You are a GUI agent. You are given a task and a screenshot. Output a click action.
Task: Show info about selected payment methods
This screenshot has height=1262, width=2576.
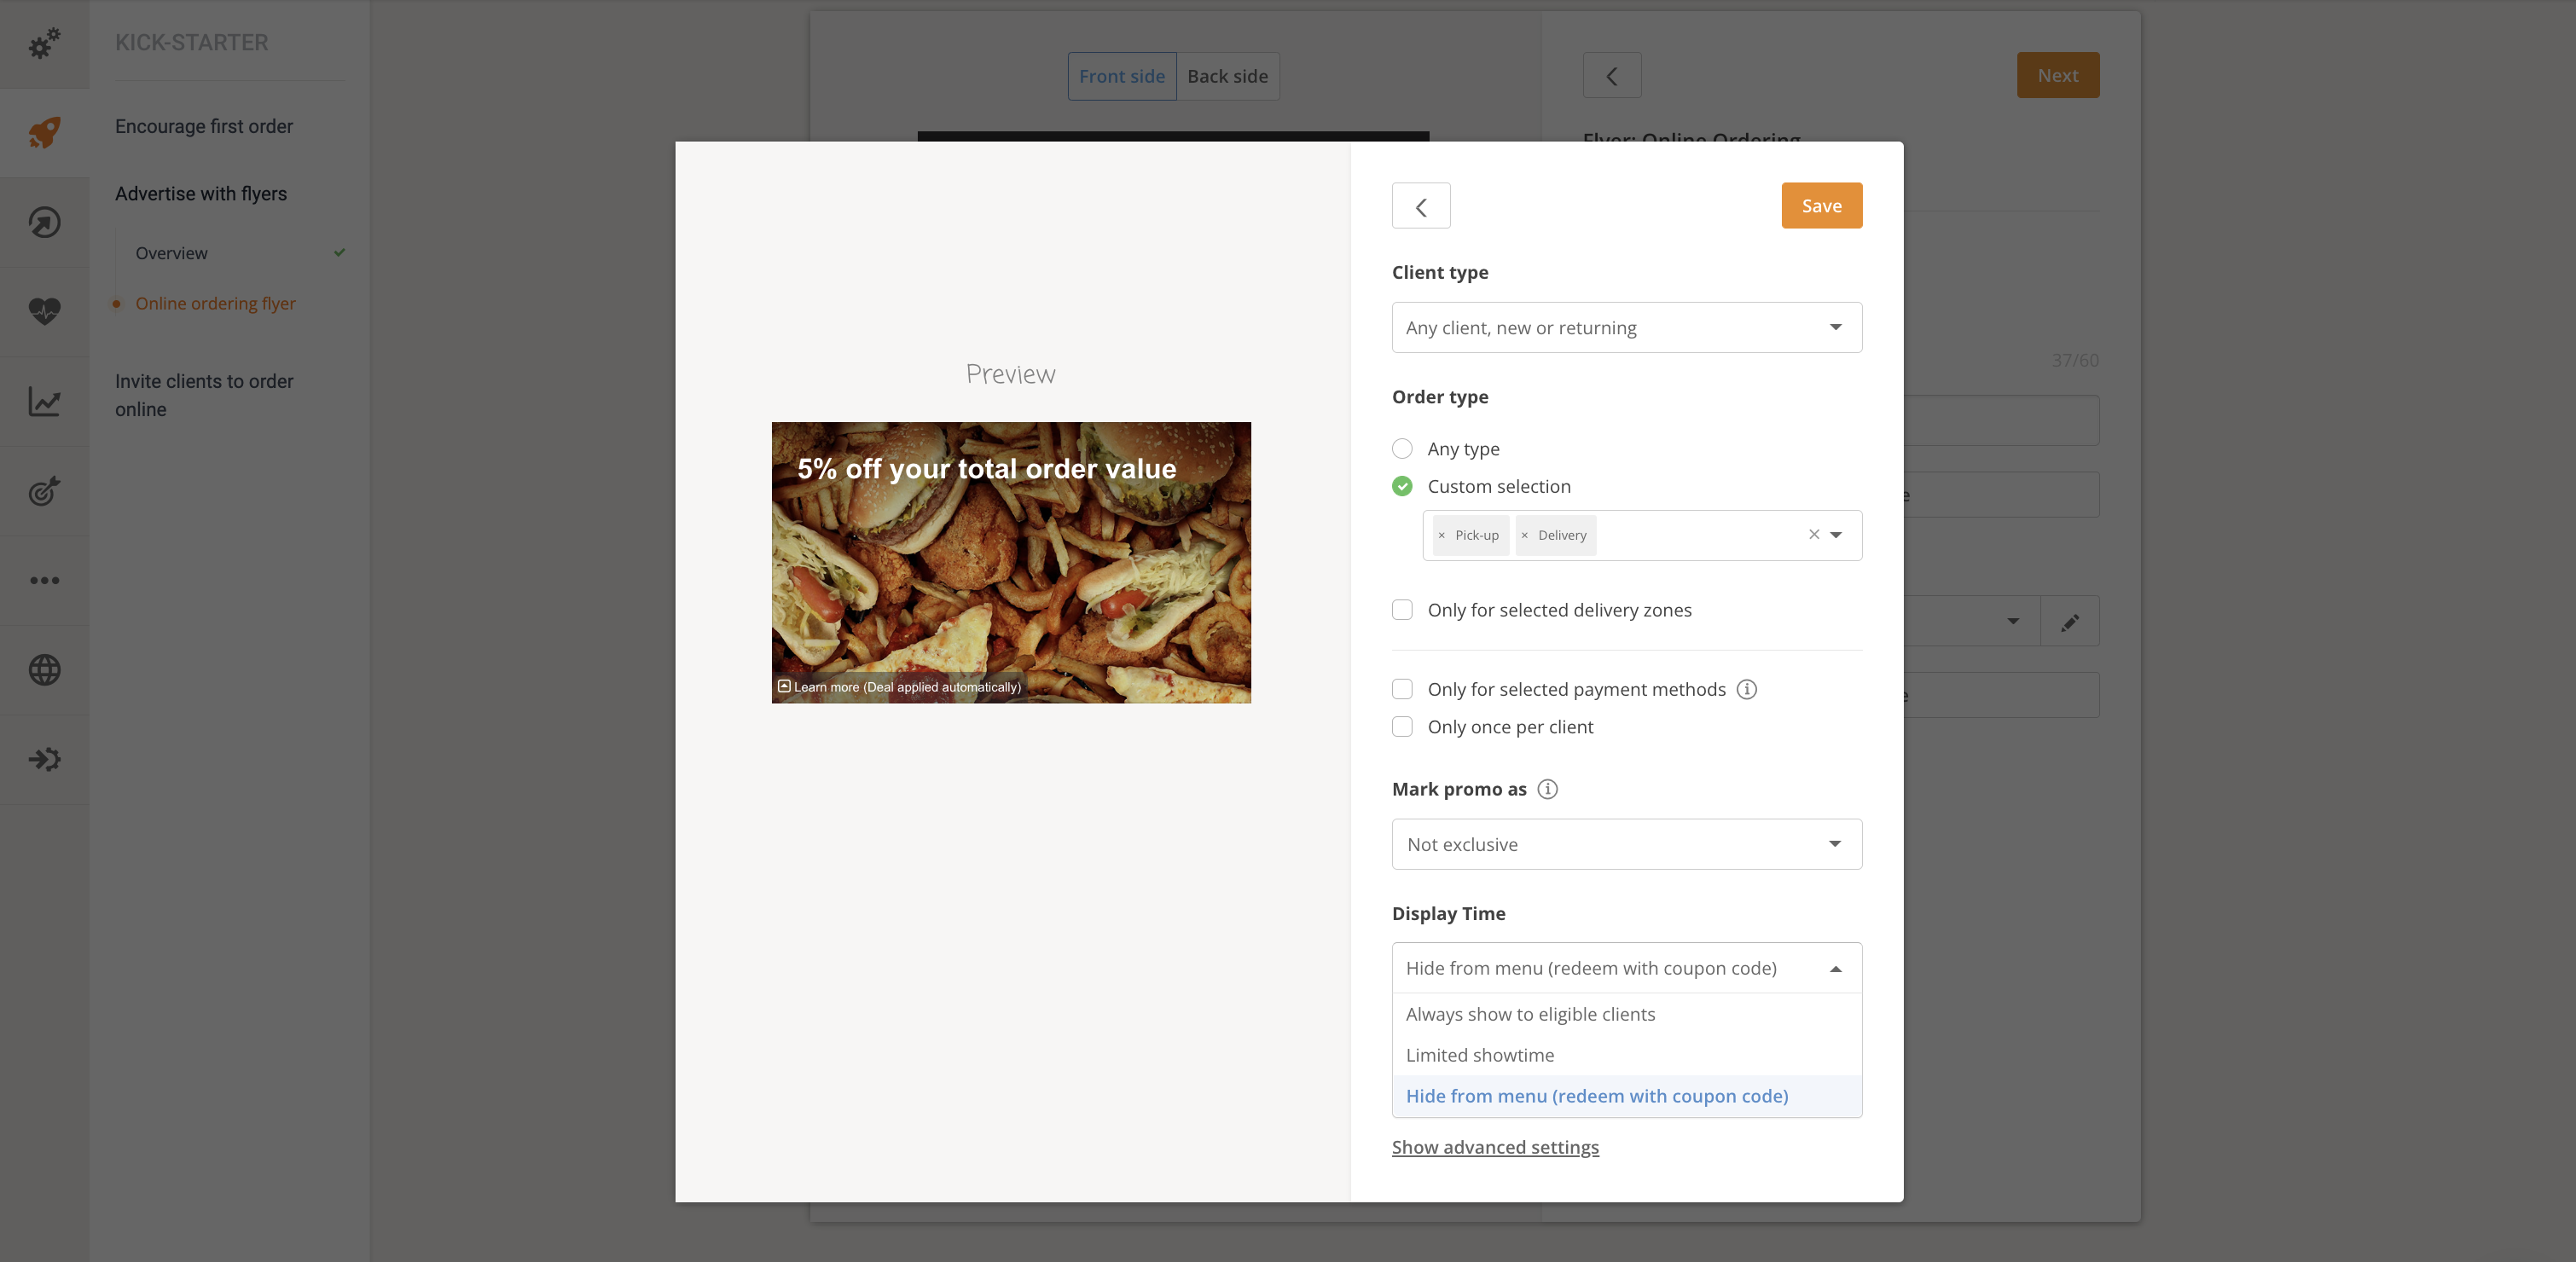(1747, 689)
